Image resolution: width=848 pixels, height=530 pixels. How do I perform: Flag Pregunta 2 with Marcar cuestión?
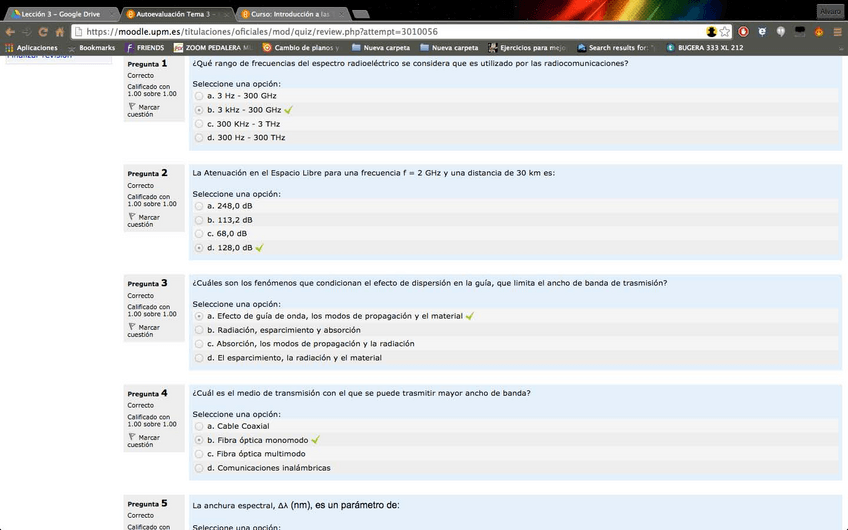(x=143, y=221)
